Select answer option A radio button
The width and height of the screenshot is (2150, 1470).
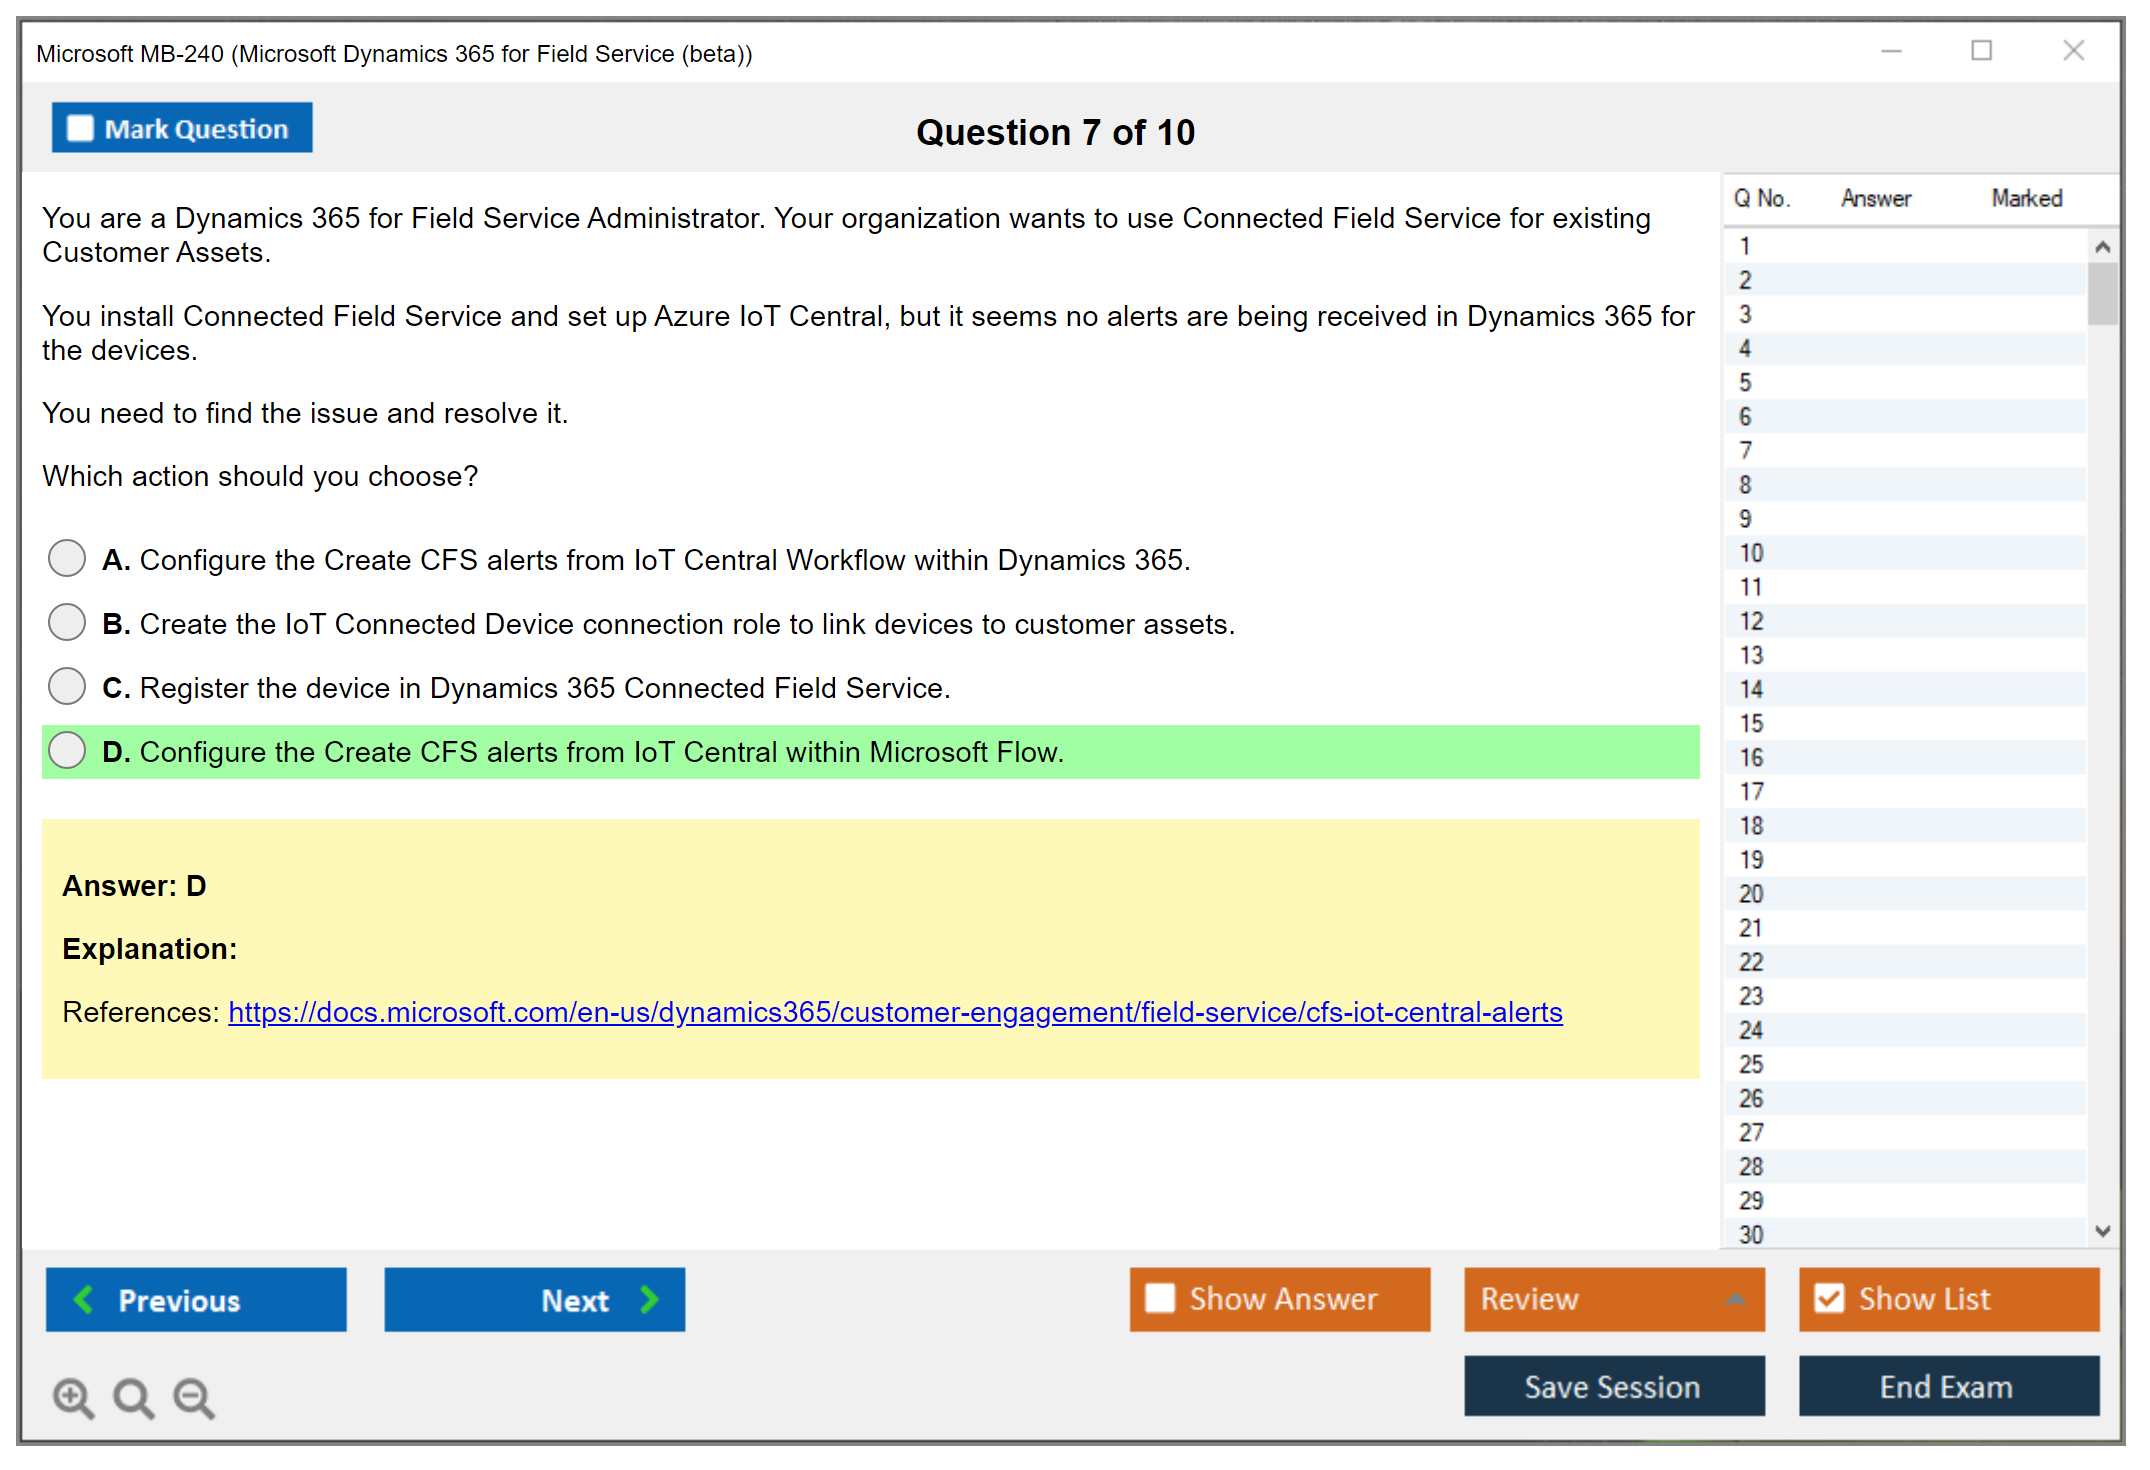pos(67,558)
